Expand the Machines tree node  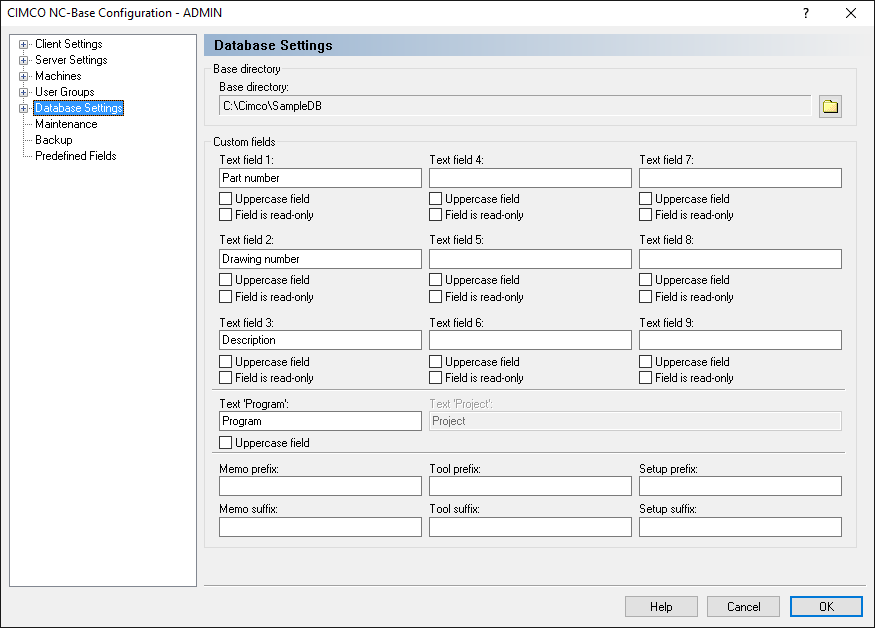[x=23, y=76]
